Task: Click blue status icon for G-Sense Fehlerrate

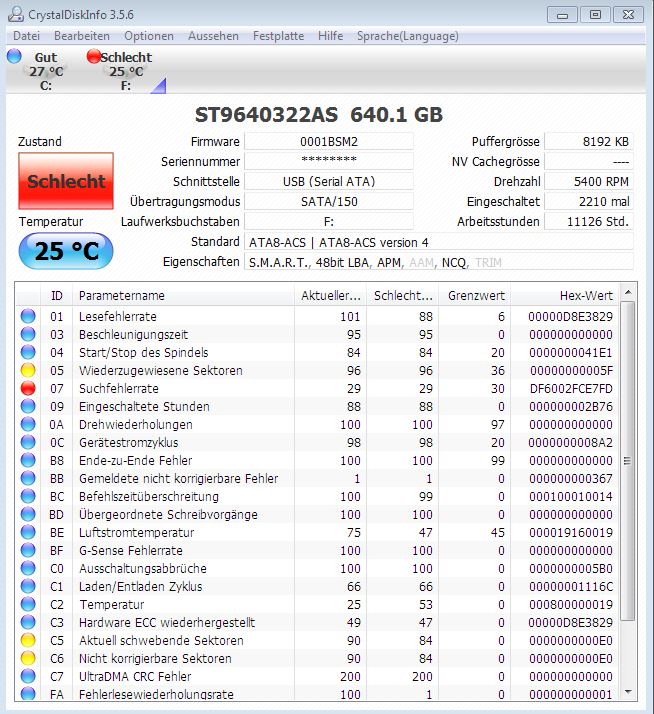Action: [x=28, y=550]
